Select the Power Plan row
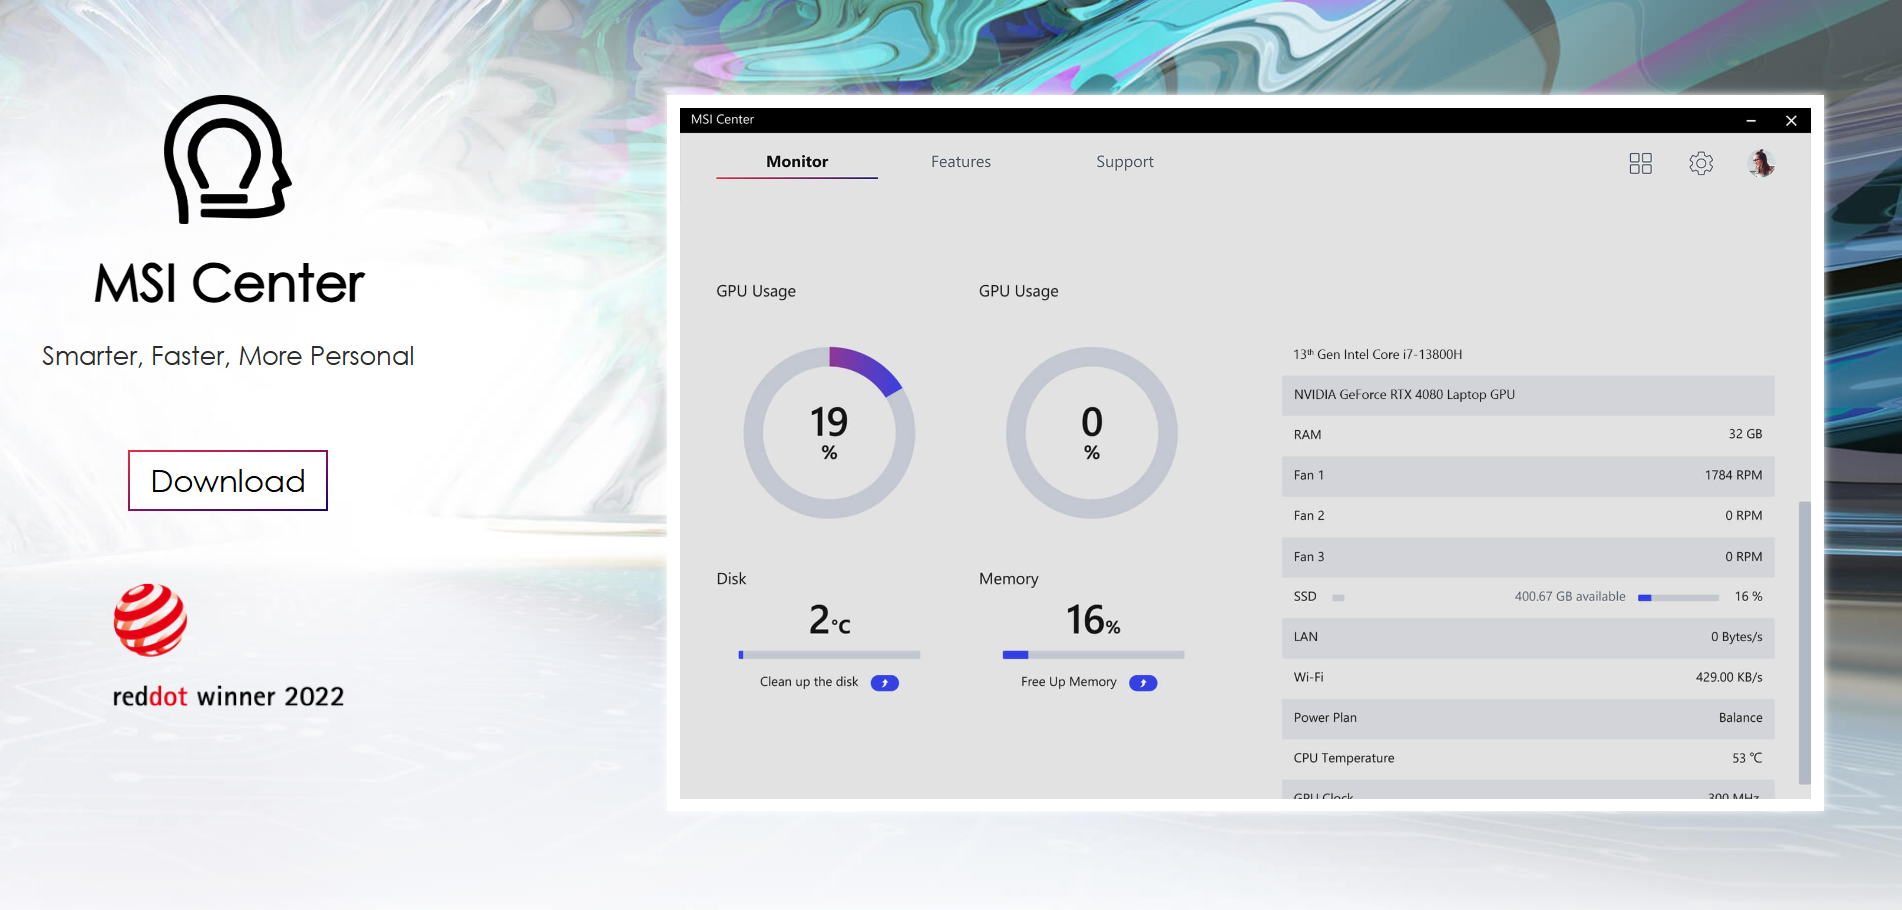 (x=1528, y=719)
